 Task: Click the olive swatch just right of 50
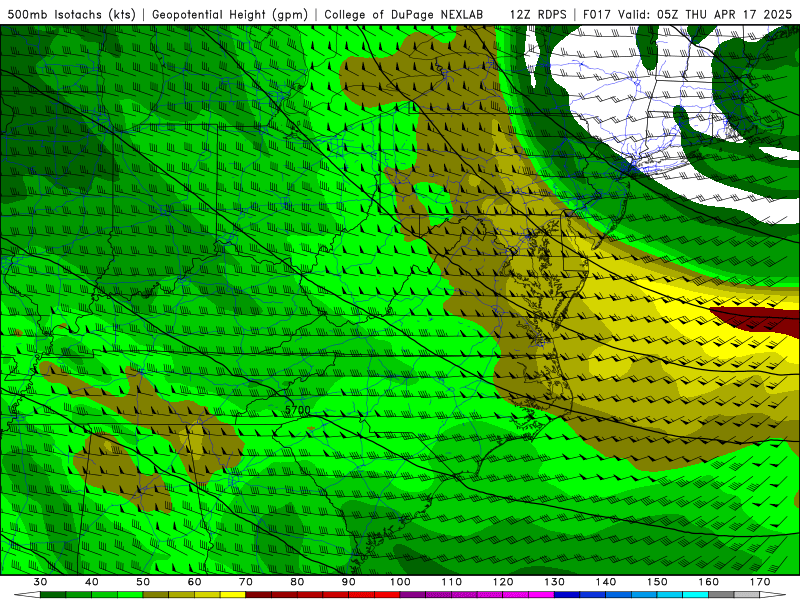pyautogui.click(x=156, y=594)
